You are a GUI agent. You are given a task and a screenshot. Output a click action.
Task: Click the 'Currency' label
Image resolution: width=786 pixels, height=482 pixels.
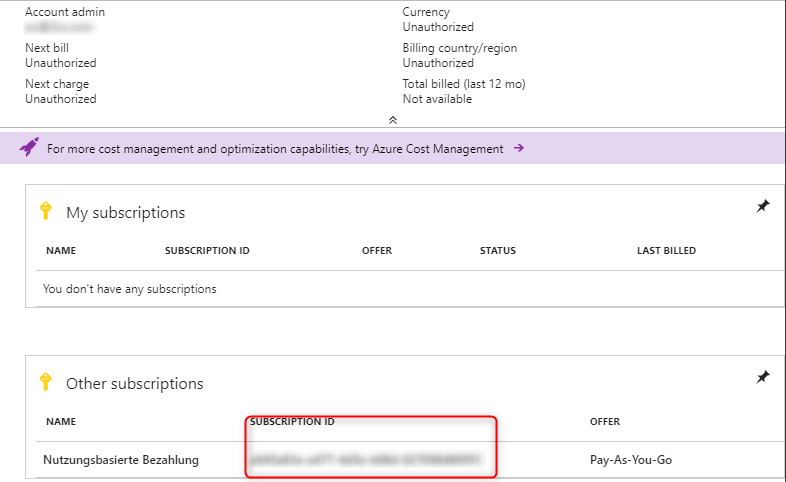[426, 12]
